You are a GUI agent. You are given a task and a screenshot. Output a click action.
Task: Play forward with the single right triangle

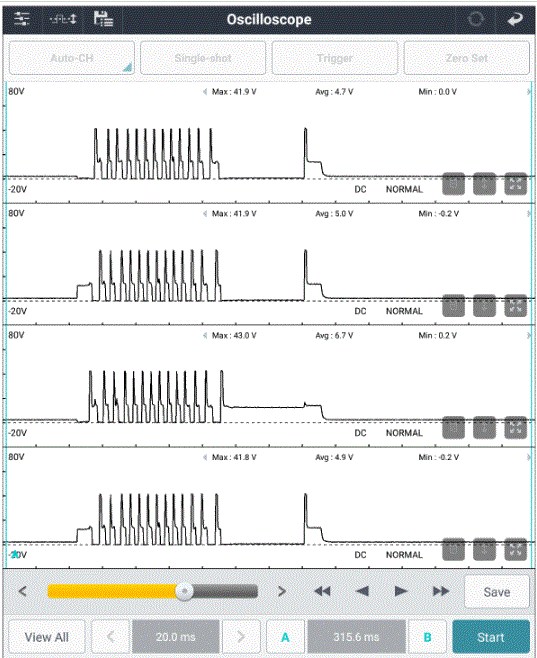[x=401, y=591]
